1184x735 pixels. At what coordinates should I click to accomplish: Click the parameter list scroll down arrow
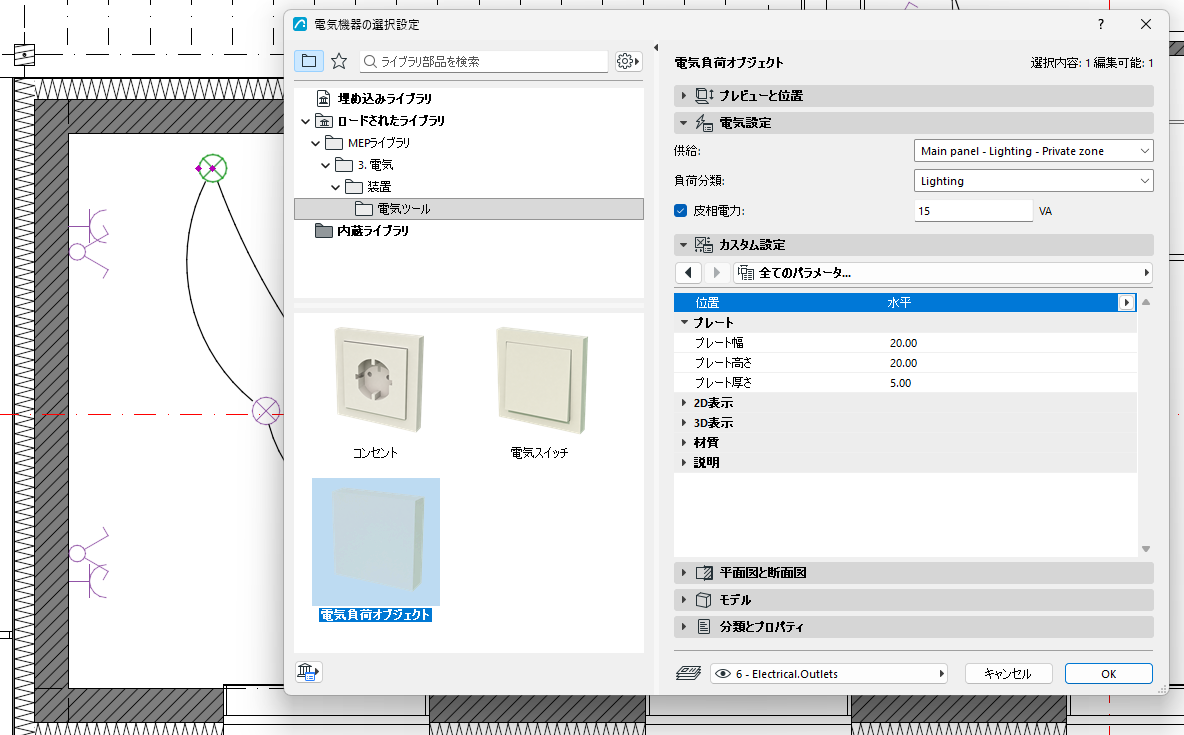[x=1145, y=549]
